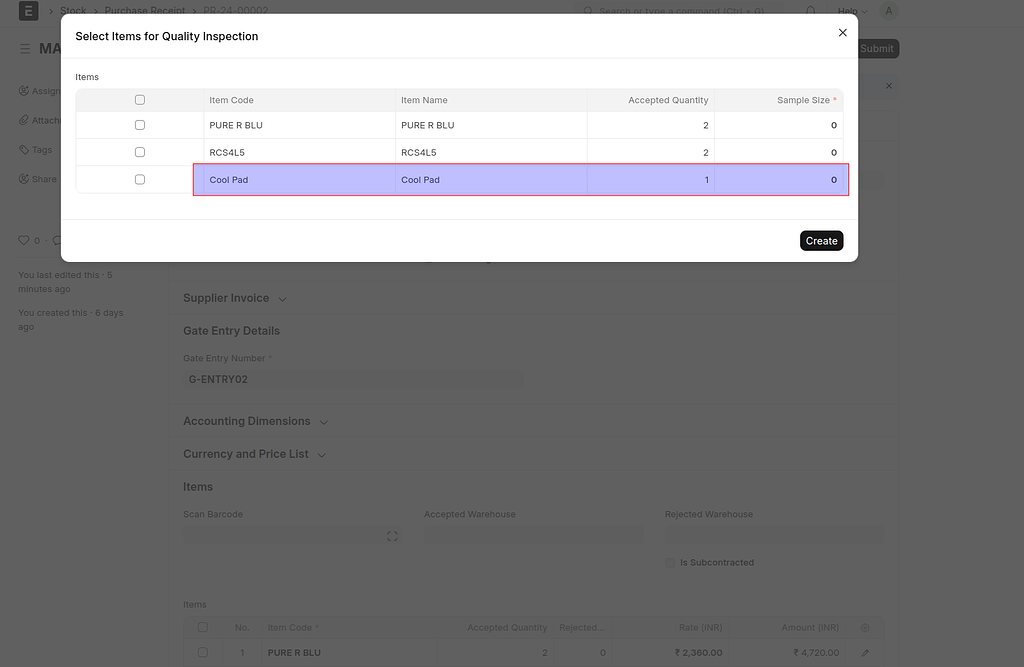1024x667 pixels.
Task: Open the notifications bell
Action: coord(809,11)
